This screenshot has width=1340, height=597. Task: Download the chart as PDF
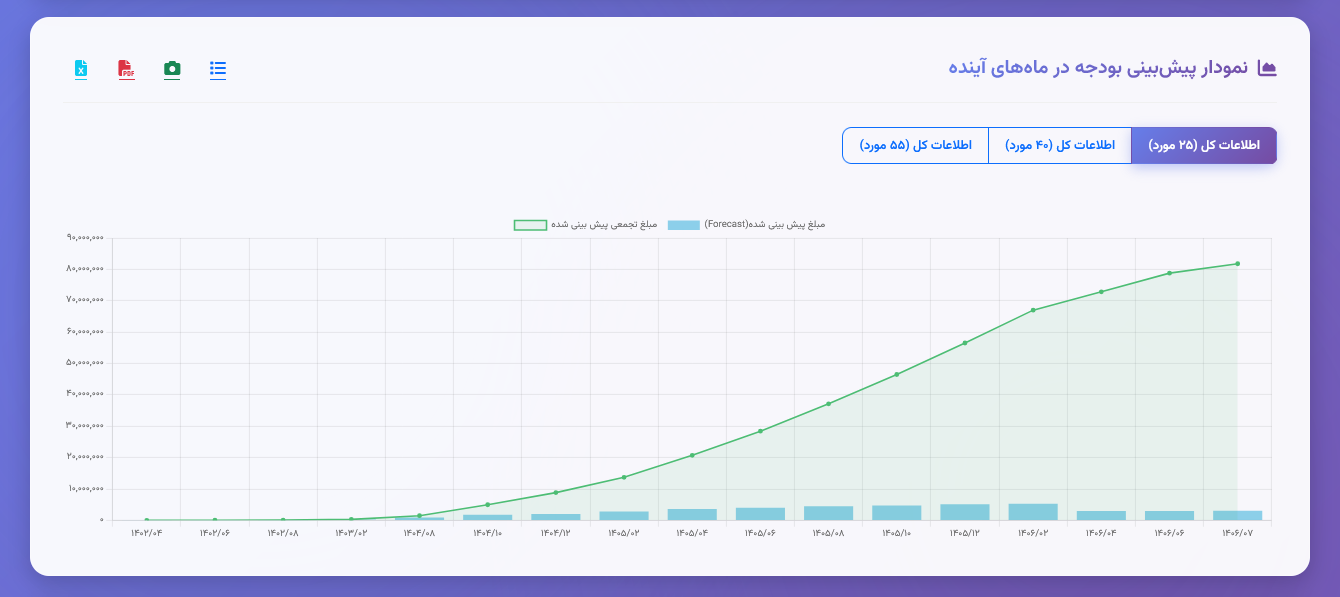126,69
